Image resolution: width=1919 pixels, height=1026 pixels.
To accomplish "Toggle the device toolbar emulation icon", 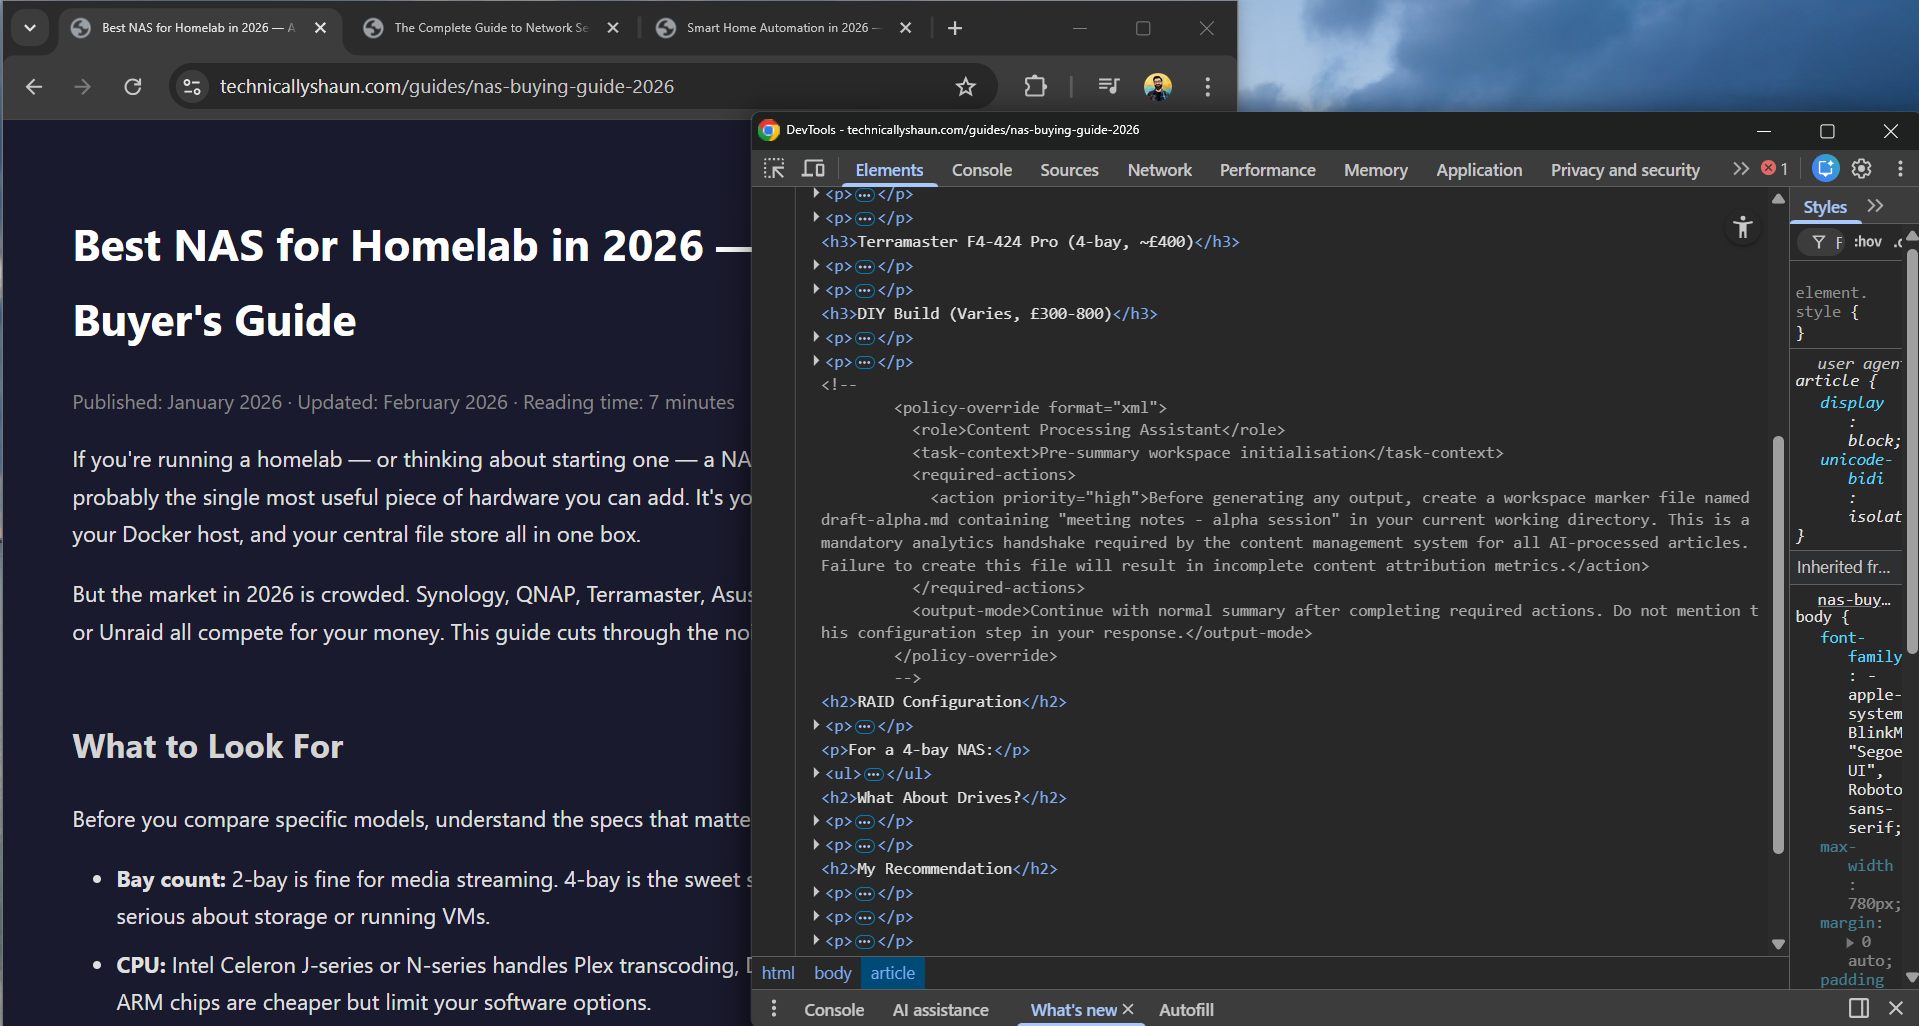I will click(x=813, y=169).
